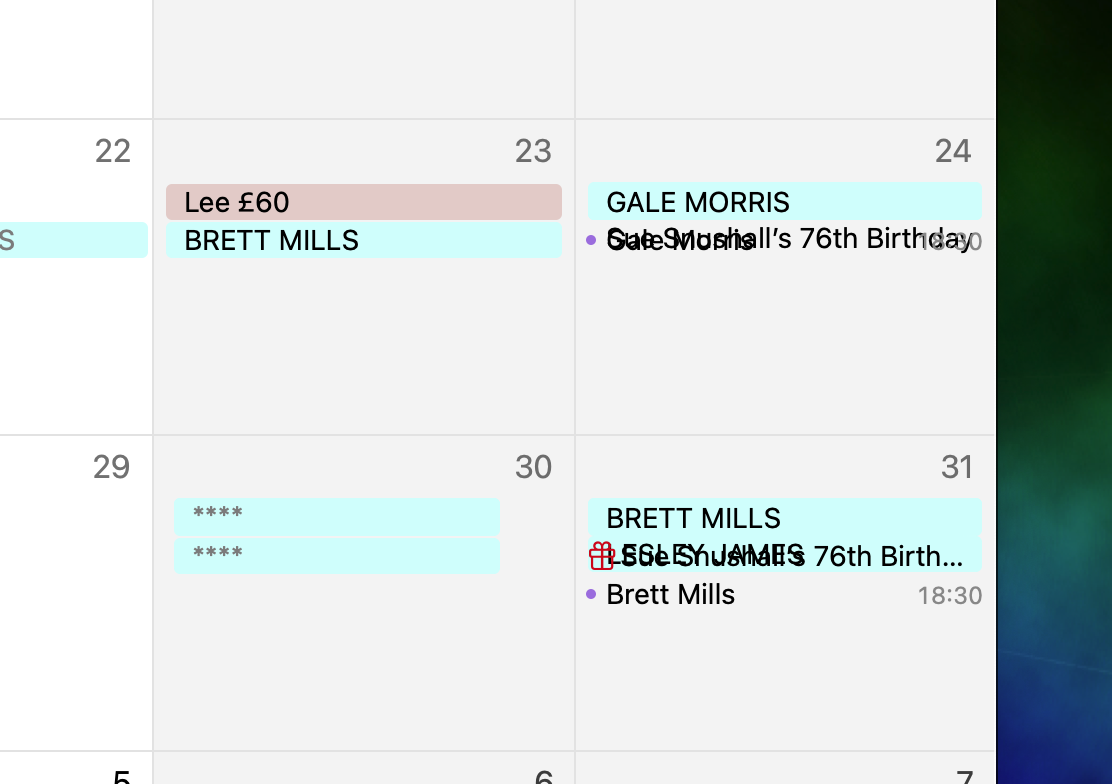Click the desktop wallpaper beside the calendar
1112x784 pixels.
pyautogui.click(x=1054, y=400)
